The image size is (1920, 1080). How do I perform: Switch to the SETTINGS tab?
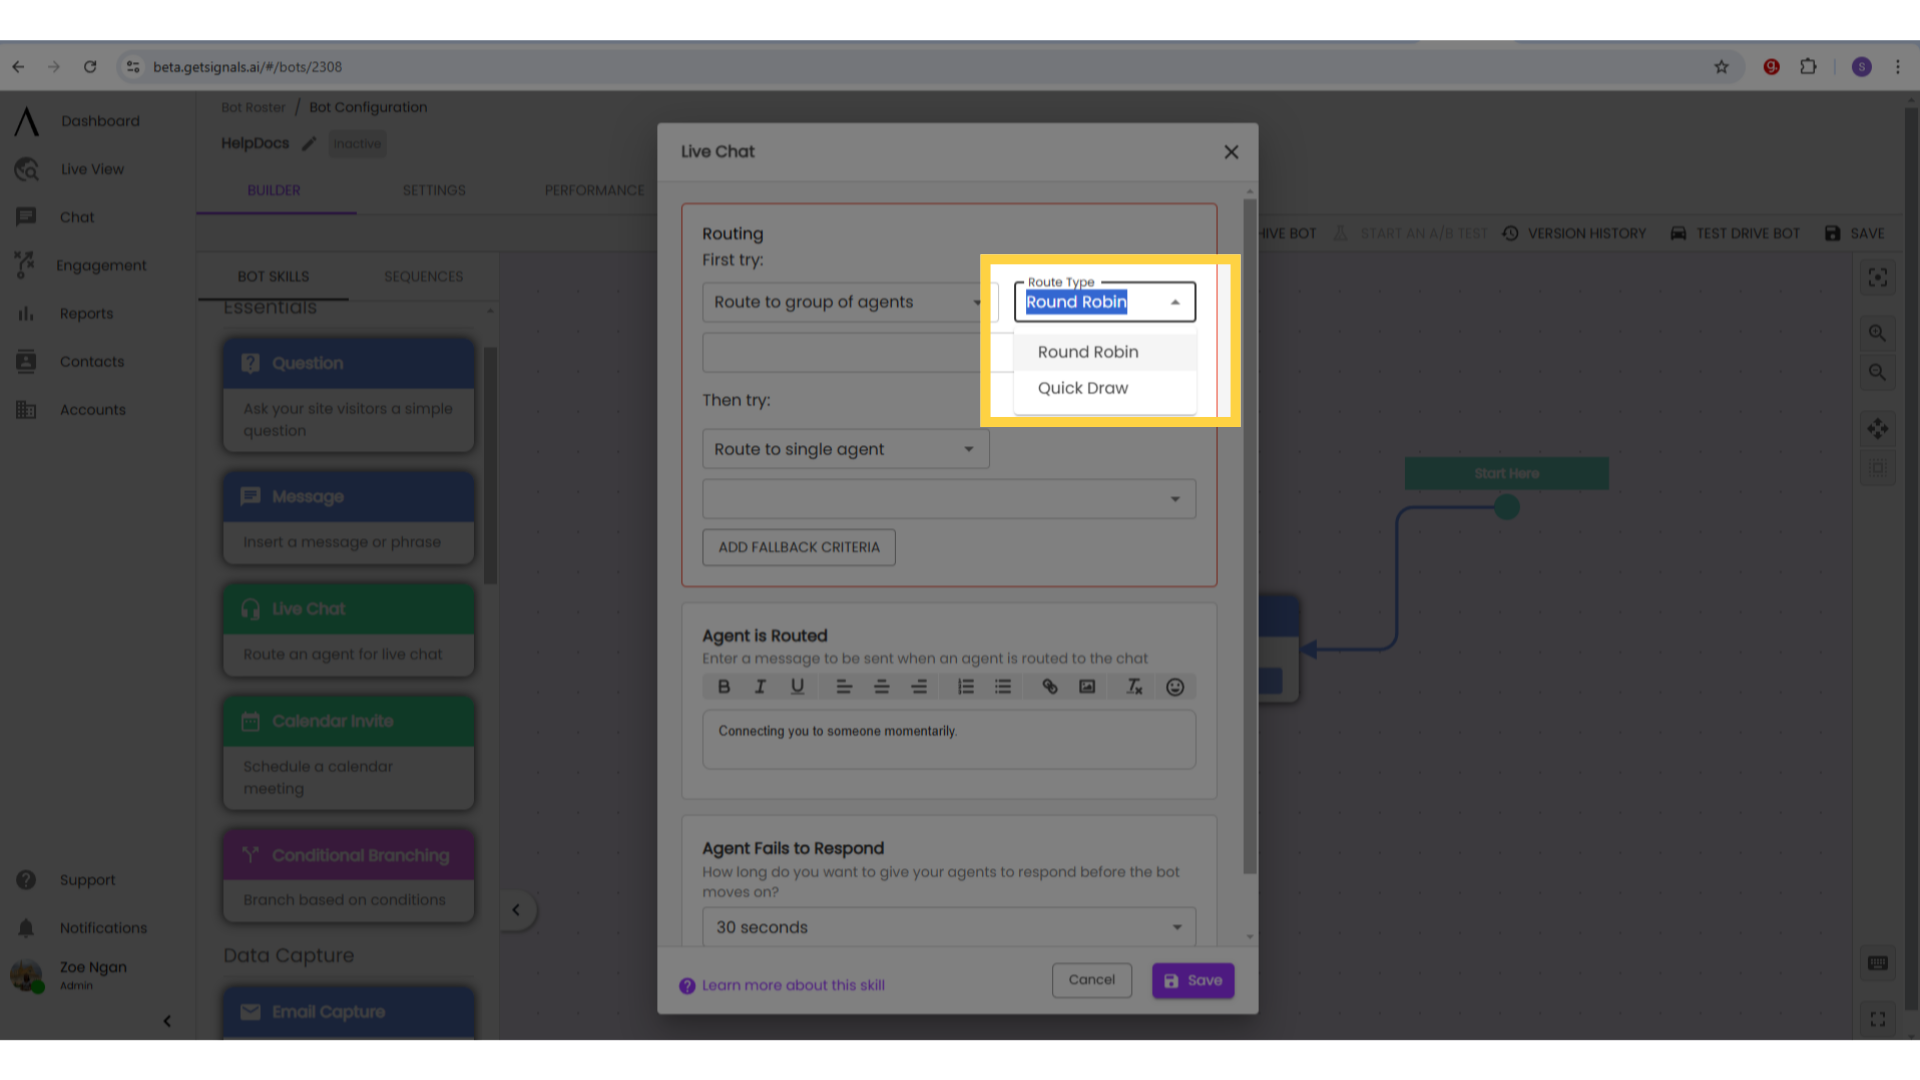point(434,190)
